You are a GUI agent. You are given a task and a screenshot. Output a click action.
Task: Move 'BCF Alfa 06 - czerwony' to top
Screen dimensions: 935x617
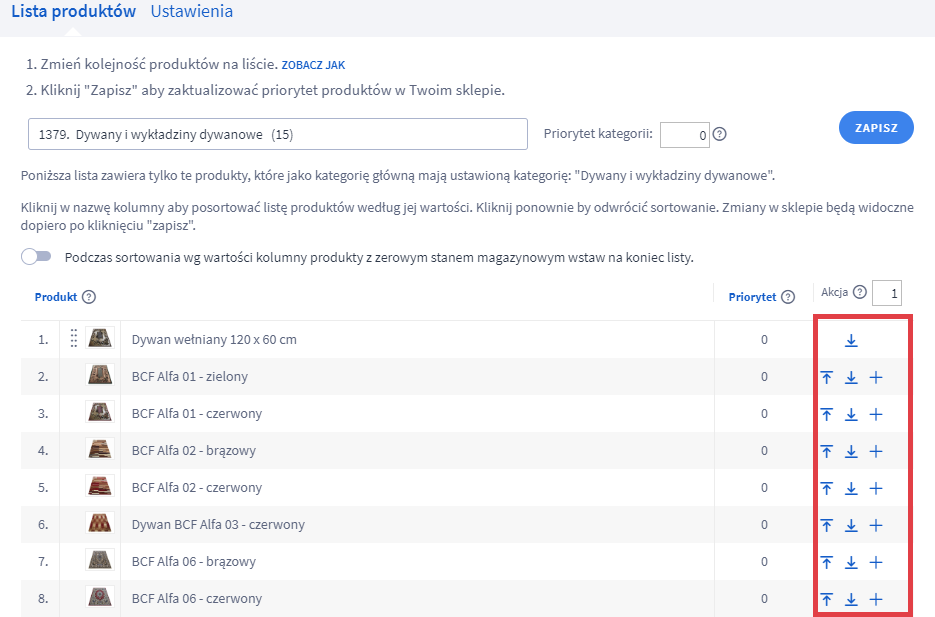(x=826, y=599)
